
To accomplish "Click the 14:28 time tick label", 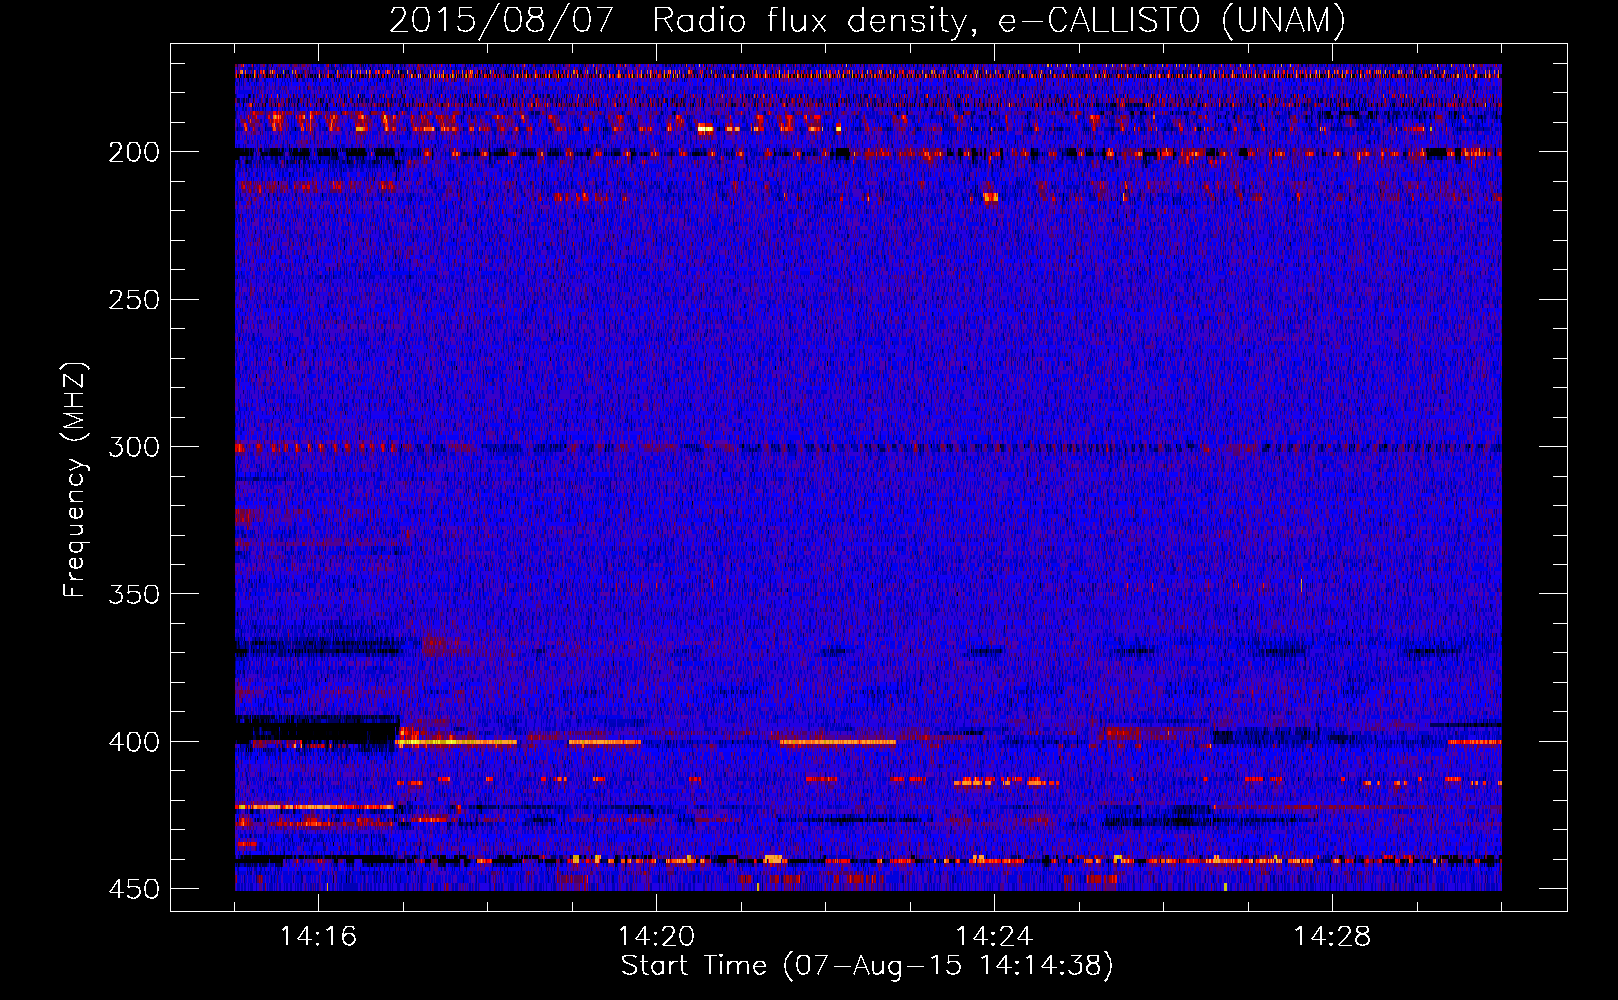I will pyautogui.click(x=1332, y=937).
